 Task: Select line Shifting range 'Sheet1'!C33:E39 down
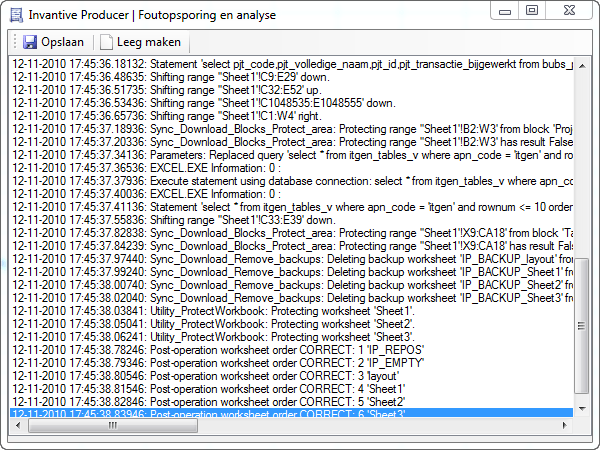(292, 220)
